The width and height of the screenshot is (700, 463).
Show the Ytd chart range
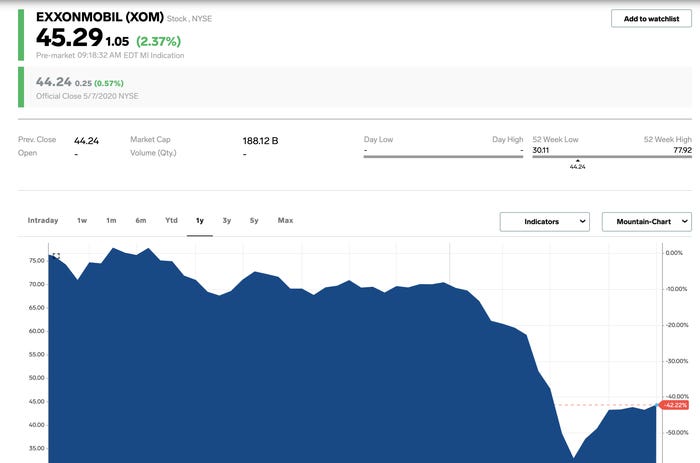click(171, 221)
